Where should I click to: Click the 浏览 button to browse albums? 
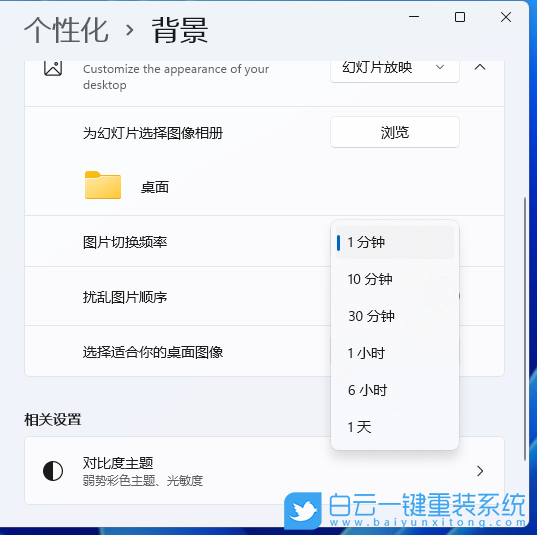(x=395, y=132)
